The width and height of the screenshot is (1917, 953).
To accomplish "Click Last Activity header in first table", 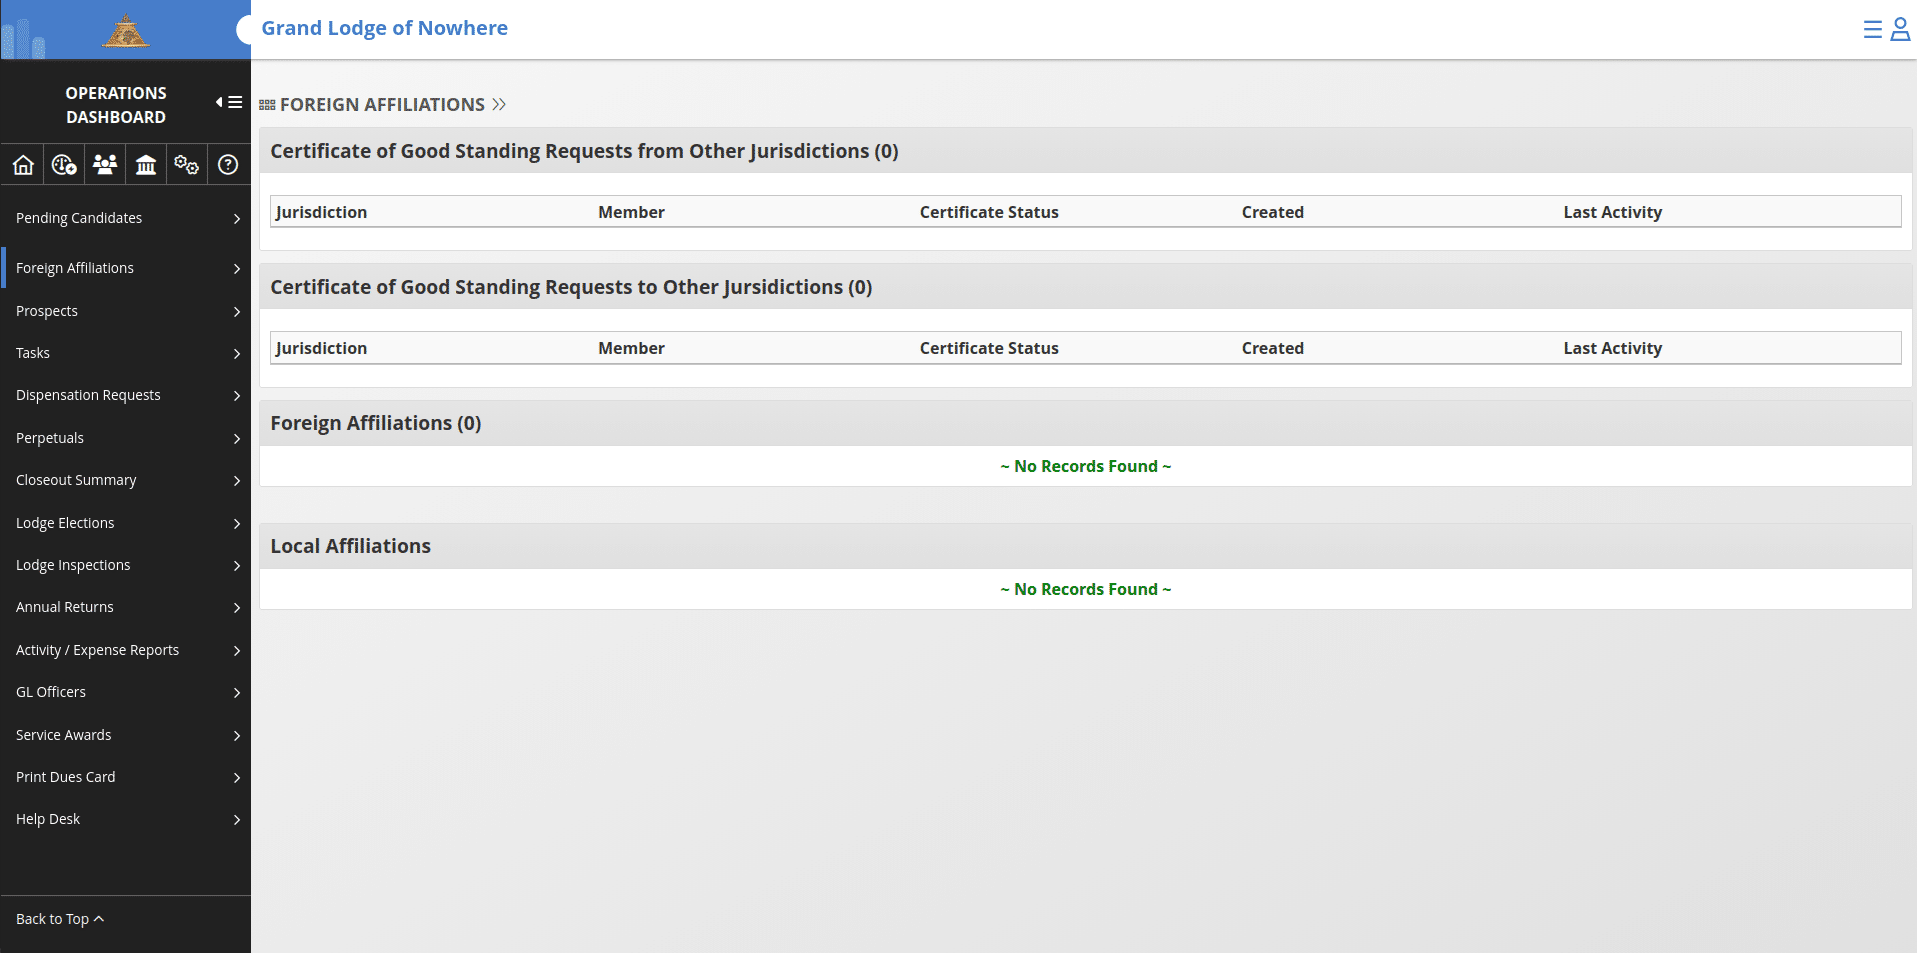I will tap(1613, 212).
